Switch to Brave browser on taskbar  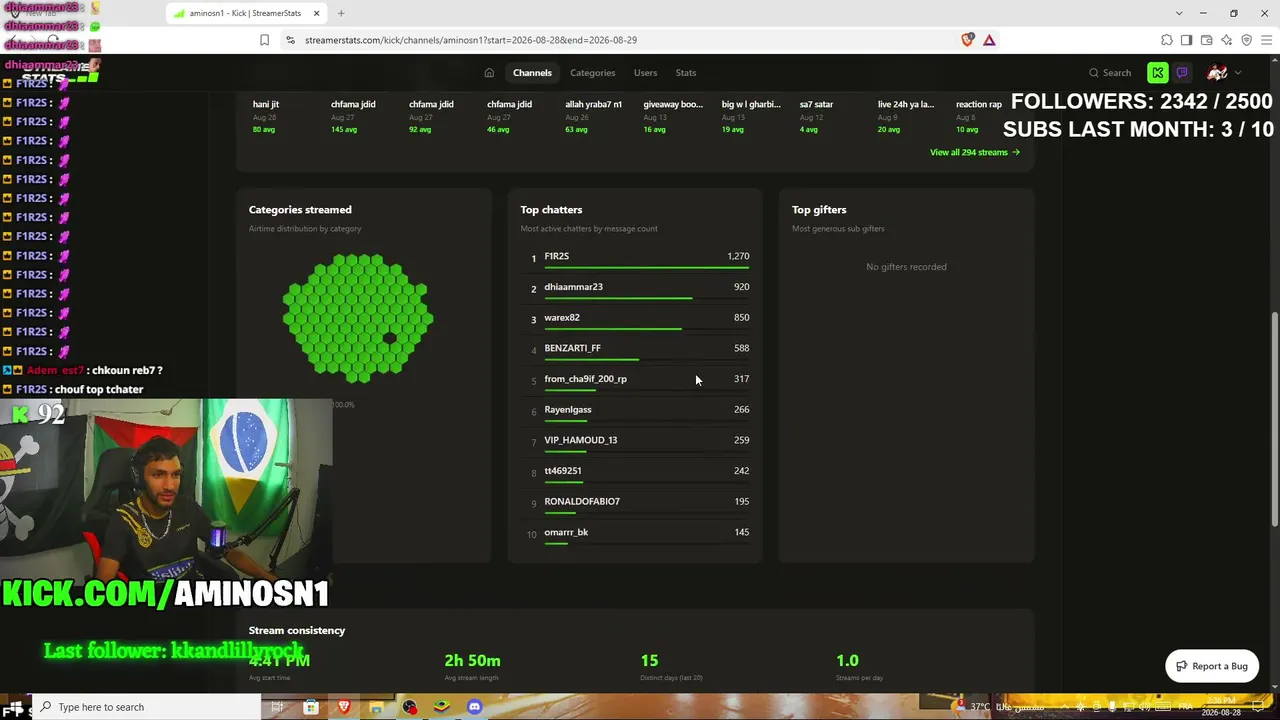[344, 707]
